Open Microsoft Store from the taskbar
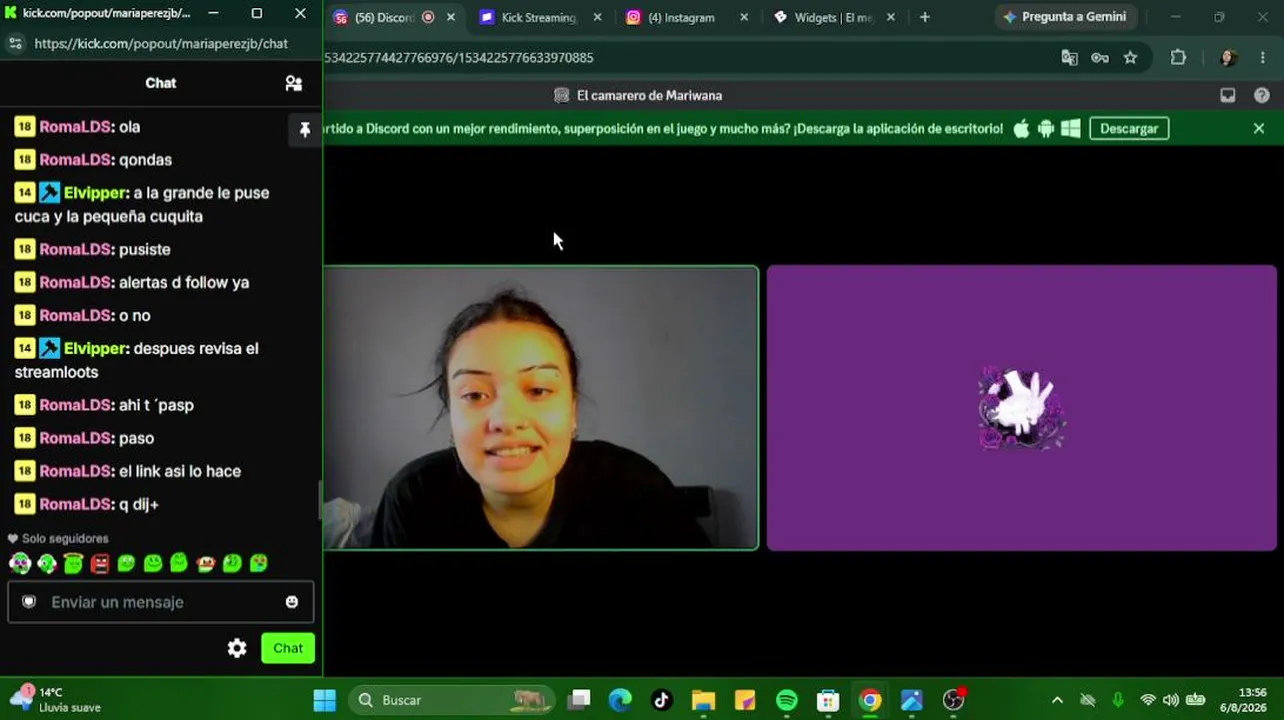 [x=828, y=700]
